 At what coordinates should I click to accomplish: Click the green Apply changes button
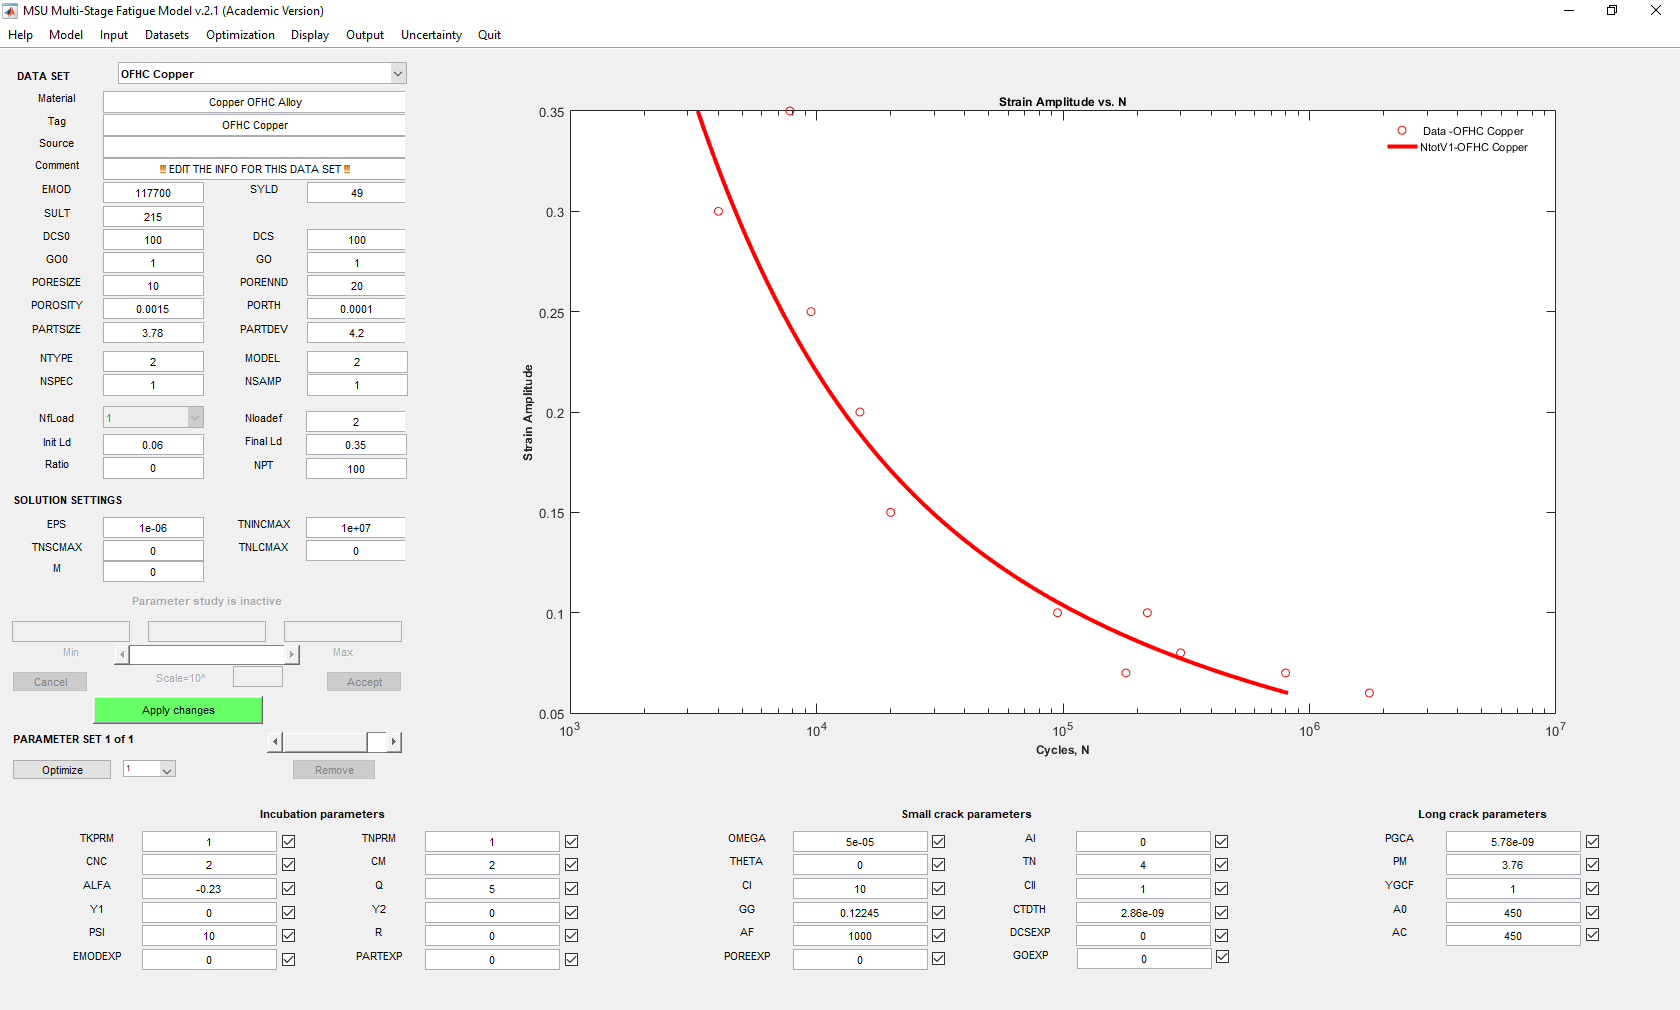178,710
